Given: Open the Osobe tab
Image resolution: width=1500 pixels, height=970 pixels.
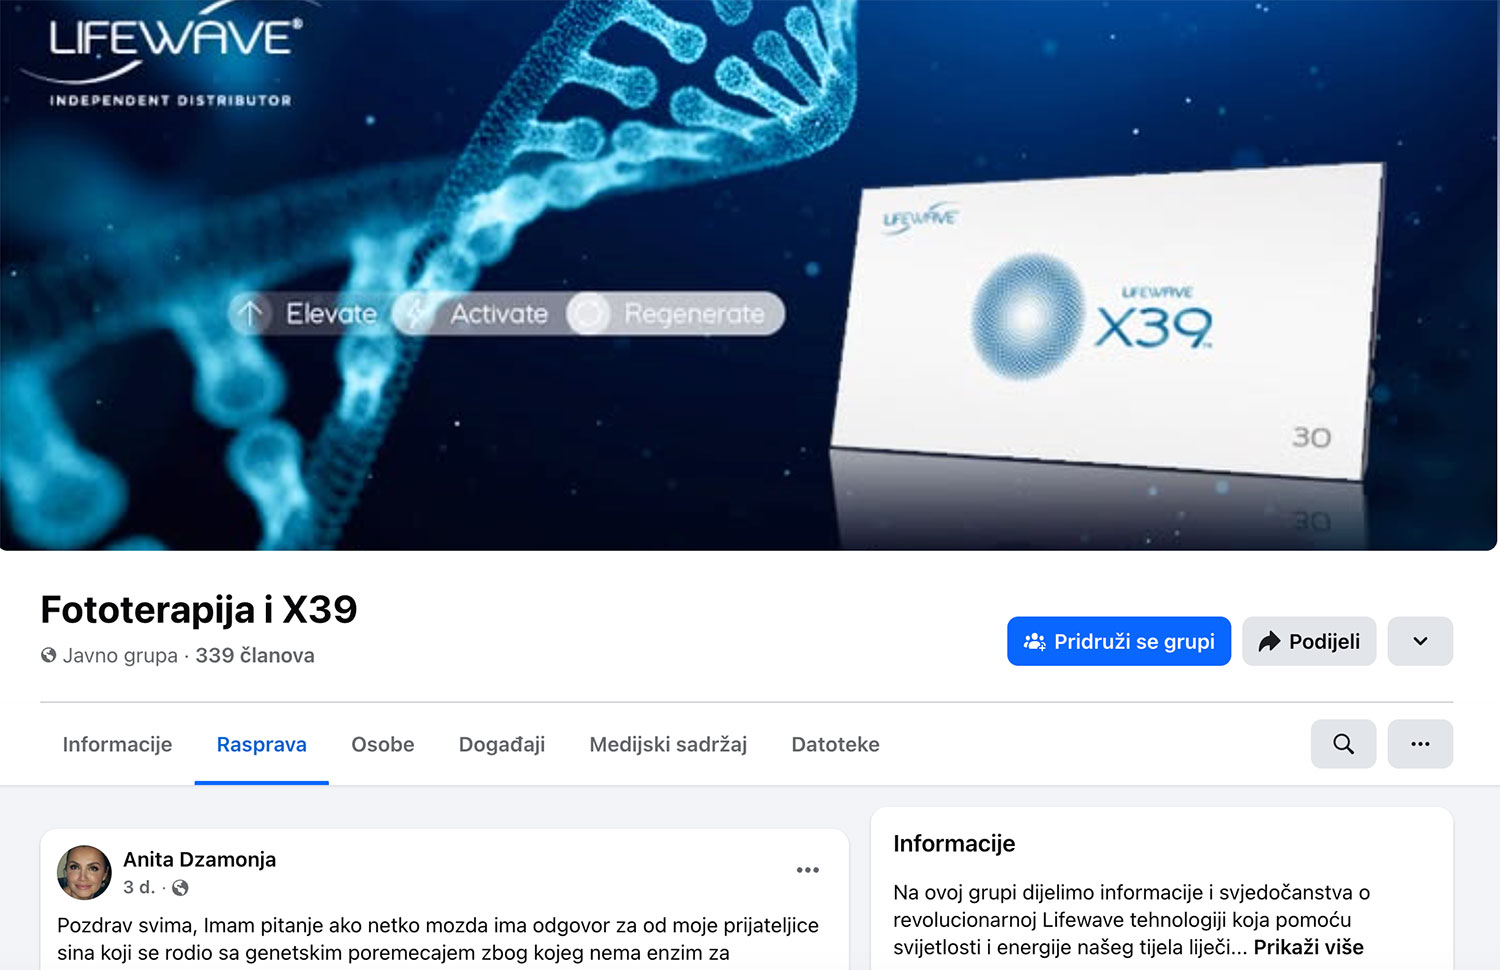Looking at the screenshot, I should pos(383,745).
